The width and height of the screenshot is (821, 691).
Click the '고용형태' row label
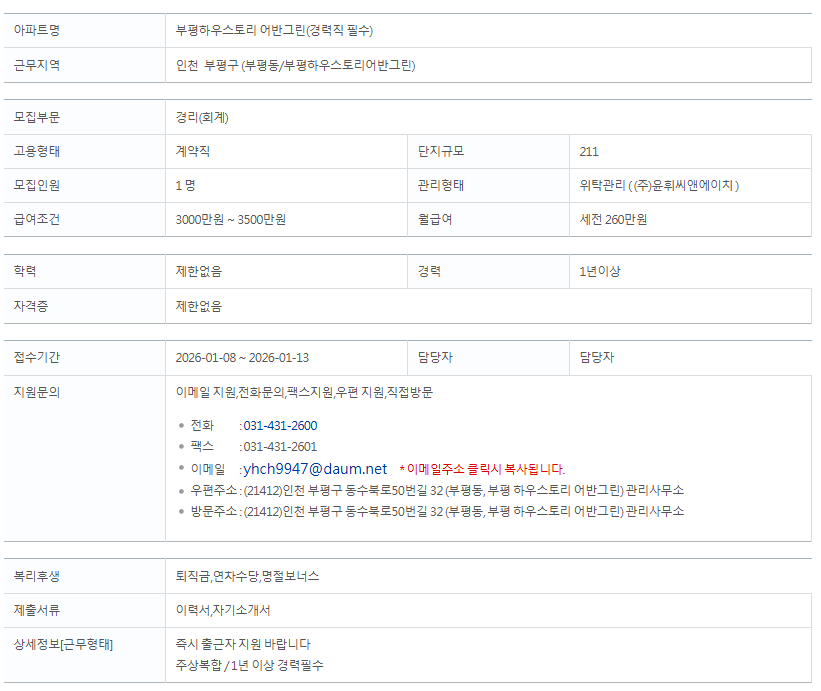pyautogui.click(x=37, y=151)
